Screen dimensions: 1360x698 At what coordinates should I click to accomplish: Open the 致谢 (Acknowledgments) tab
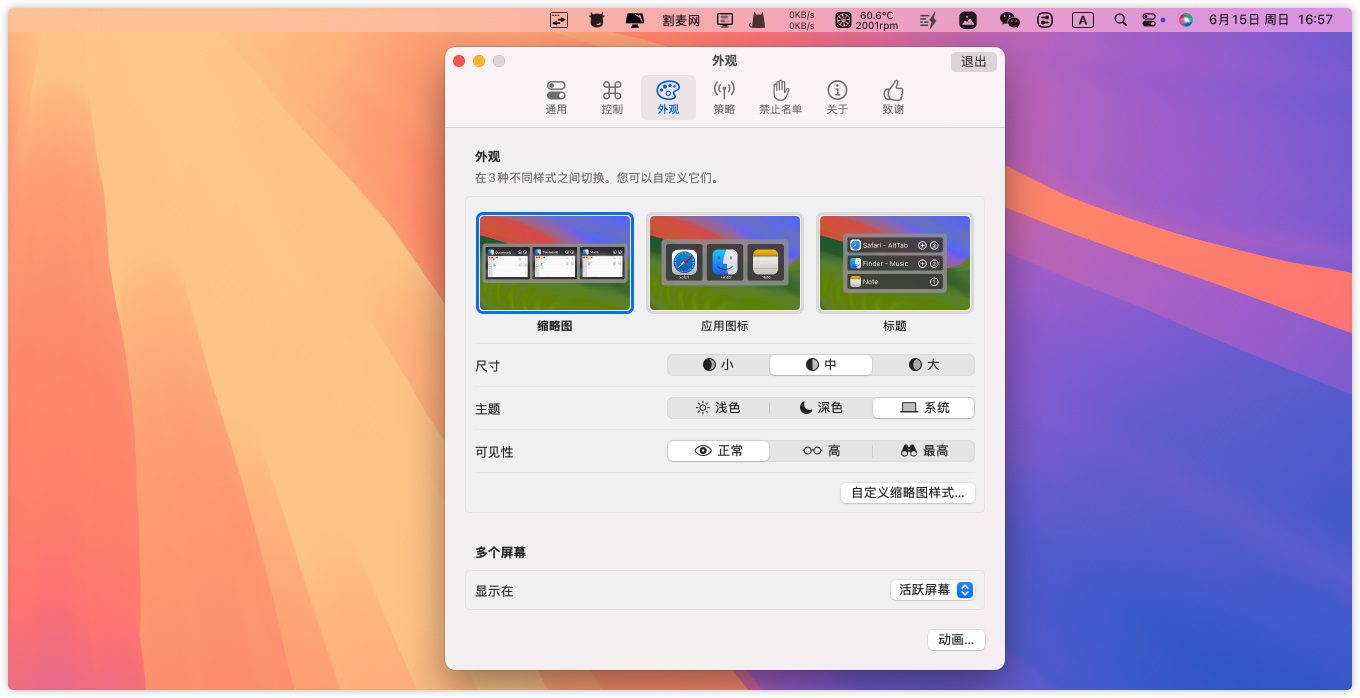(893, 97)
